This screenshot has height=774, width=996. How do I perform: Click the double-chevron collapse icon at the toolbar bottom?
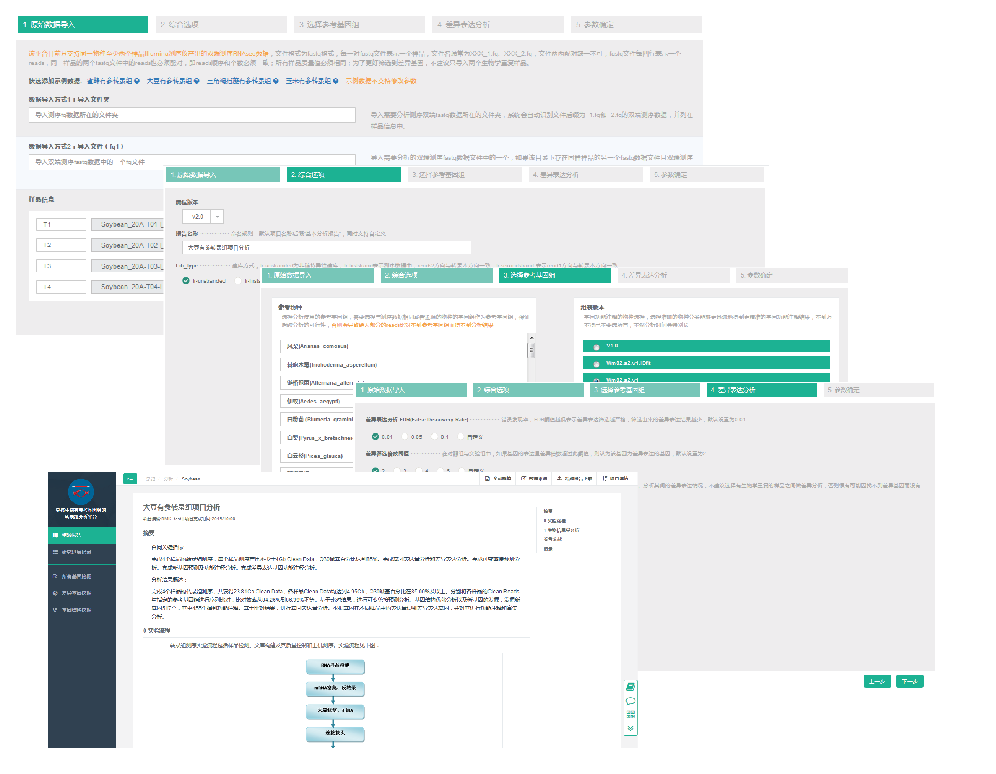click(x=631, y=728)
